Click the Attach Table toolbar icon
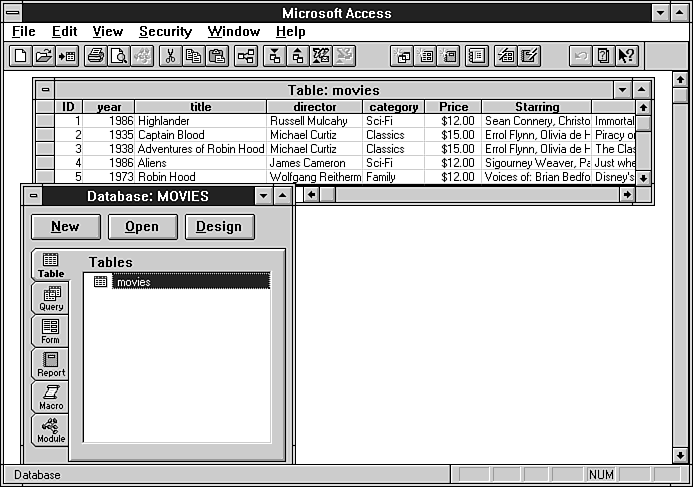The height and width of the screenshot is (487, 693). (x=67, y=56)
